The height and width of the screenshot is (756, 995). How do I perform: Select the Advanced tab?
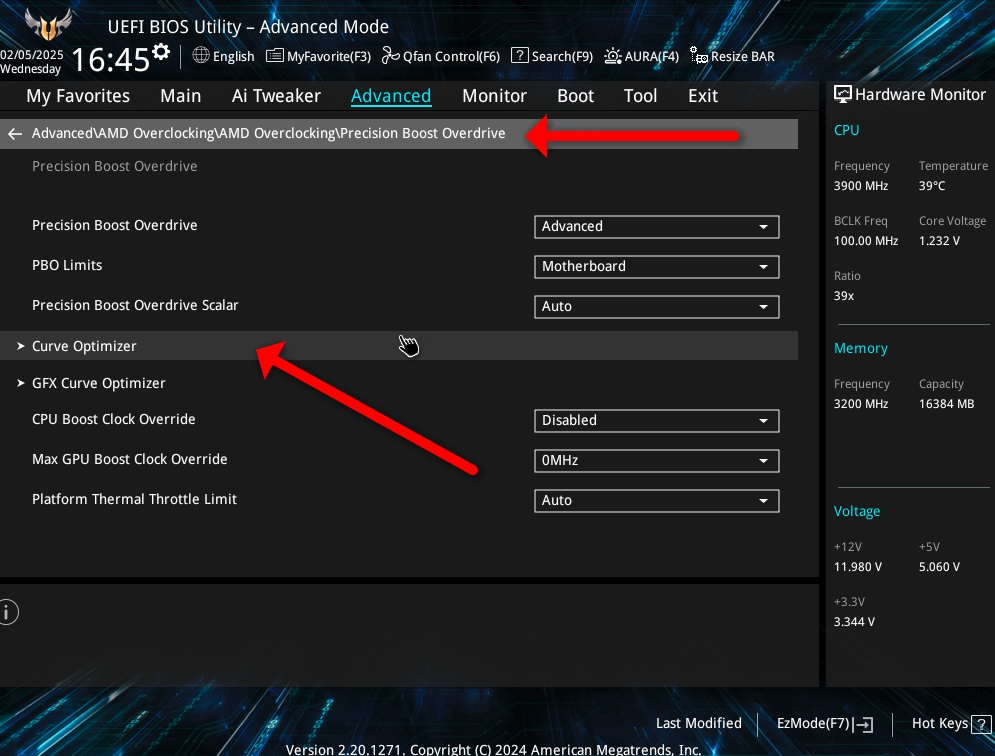click(391, 96)
